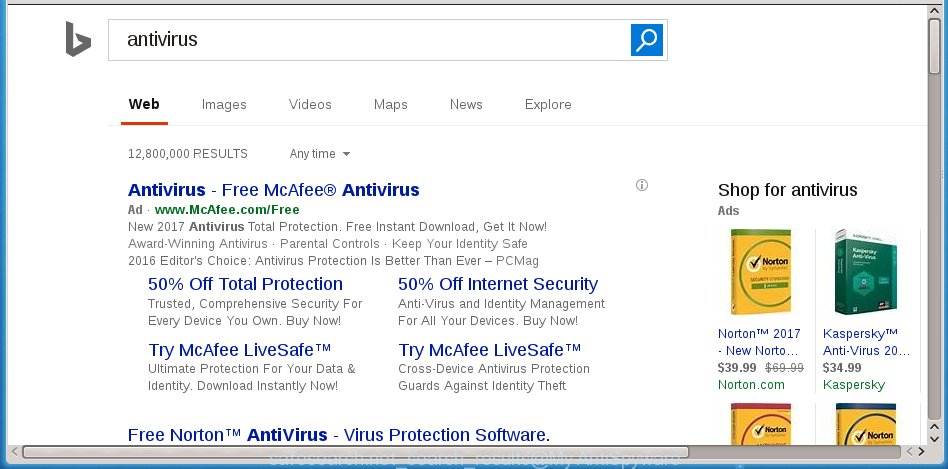Viewport: 948px width, 469px height.
Task: Click the lower-right Norton product thumbnail
Action: [865, 424]
